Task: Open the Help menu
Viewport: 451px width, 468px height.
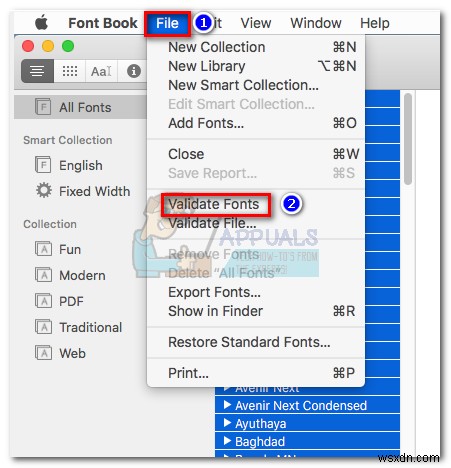Action: 375,23
